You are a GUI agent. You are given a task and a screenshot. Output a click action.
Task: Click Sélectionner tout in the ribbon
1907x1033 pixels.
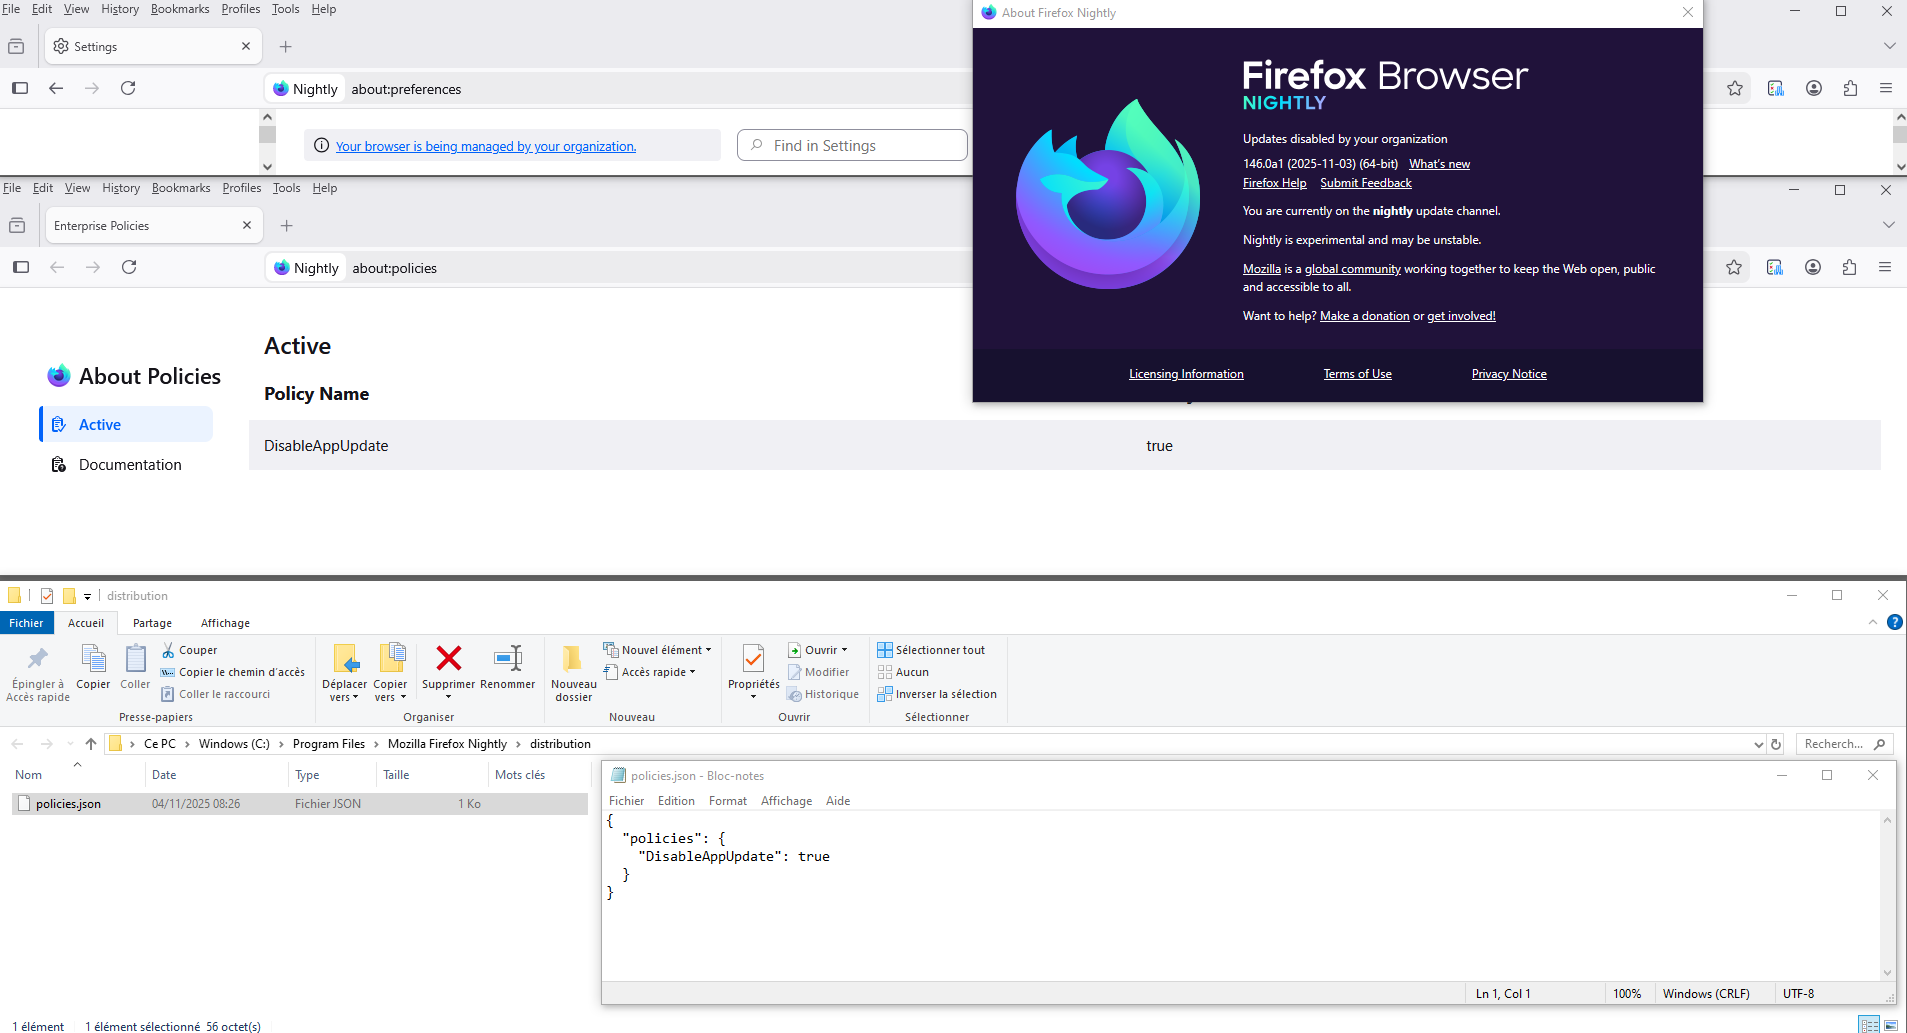click(x=931, y=650)
